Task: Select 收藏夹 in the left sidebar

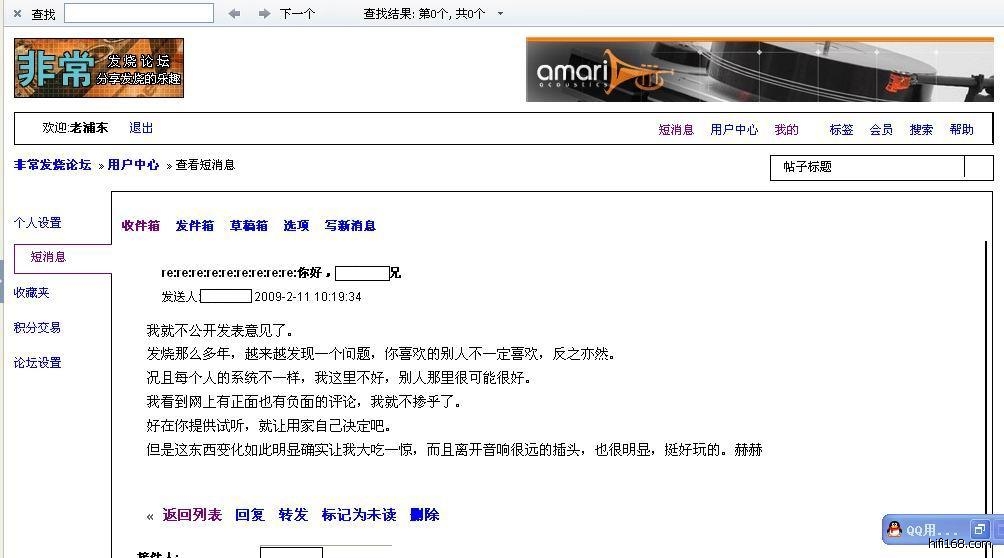Action: pos(31,293)
